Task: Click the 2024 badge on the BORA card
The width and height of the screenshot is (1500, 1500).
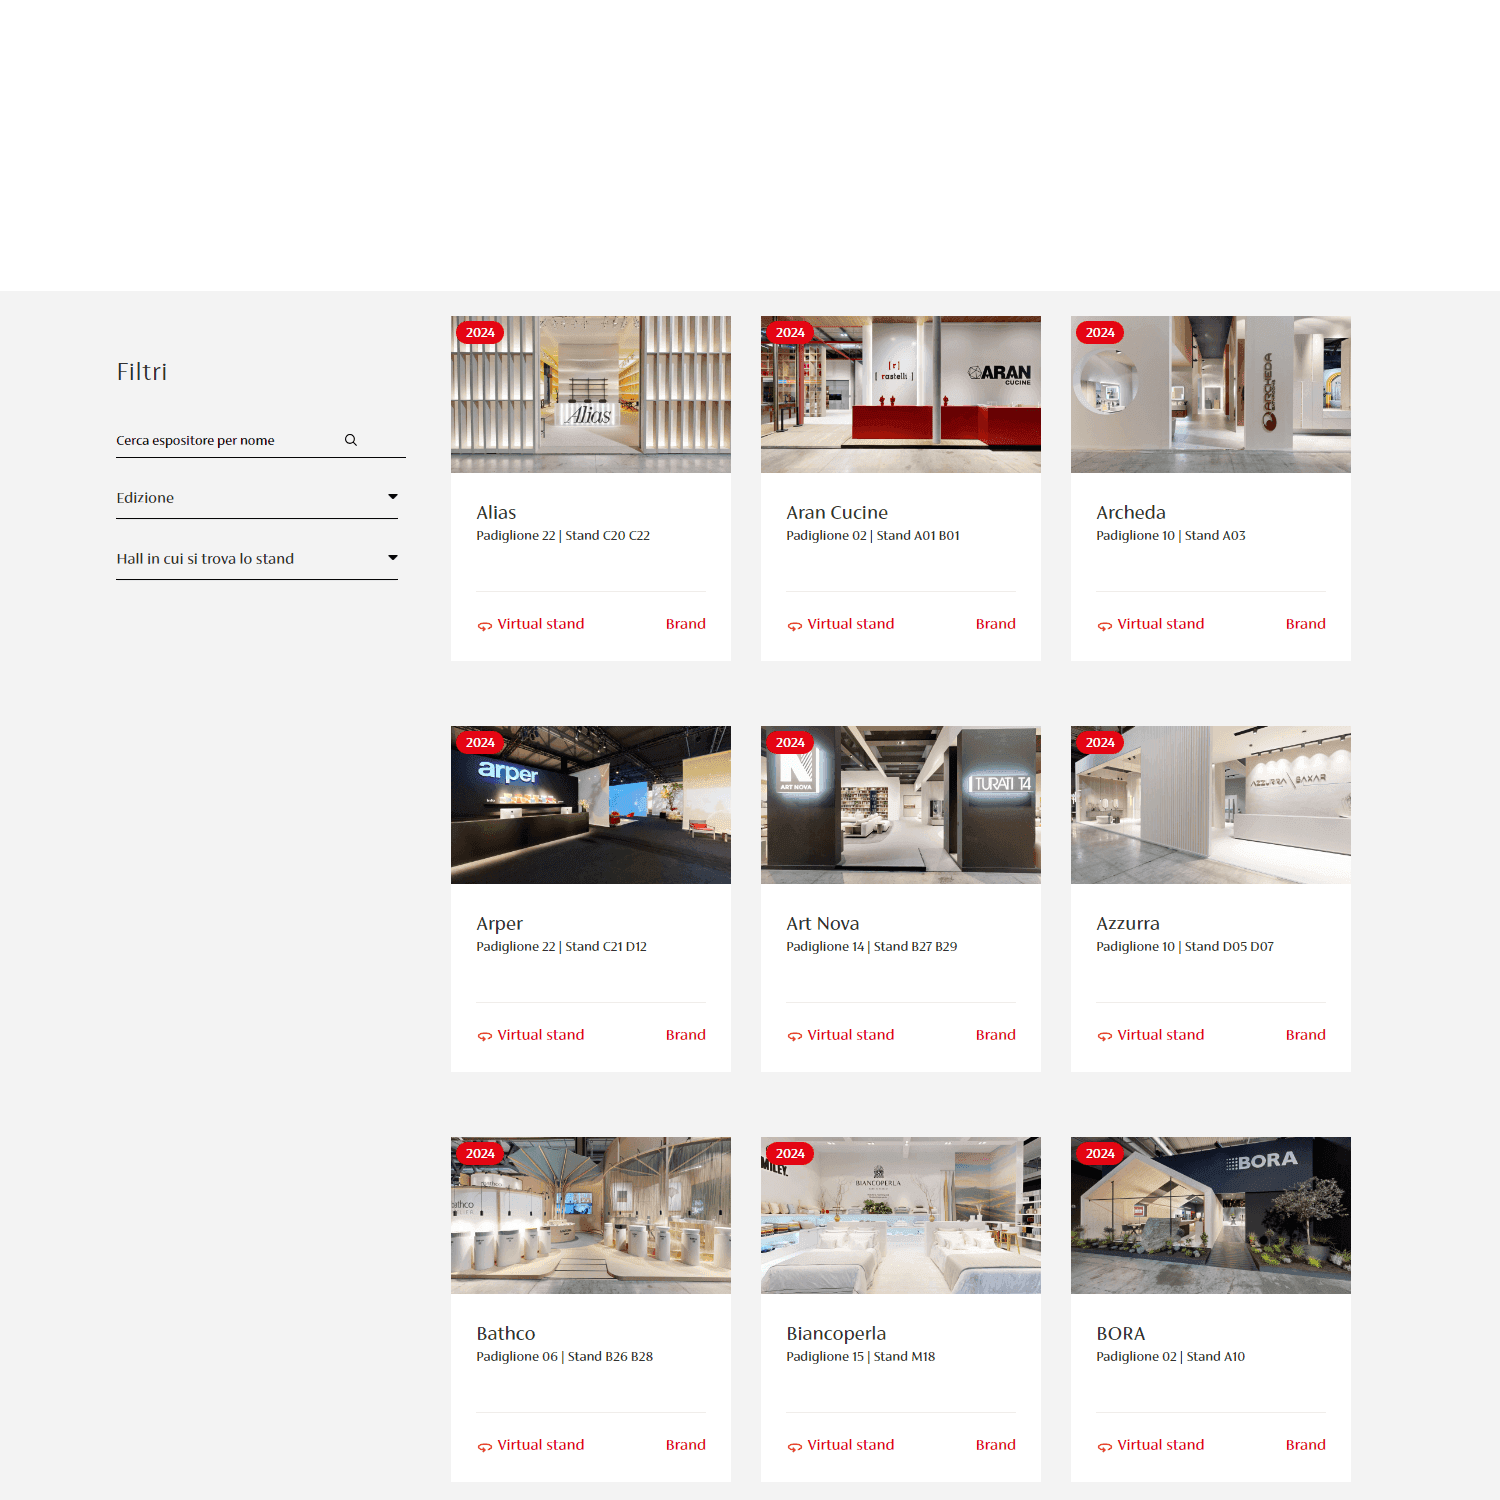Action: [1100, 1154]
